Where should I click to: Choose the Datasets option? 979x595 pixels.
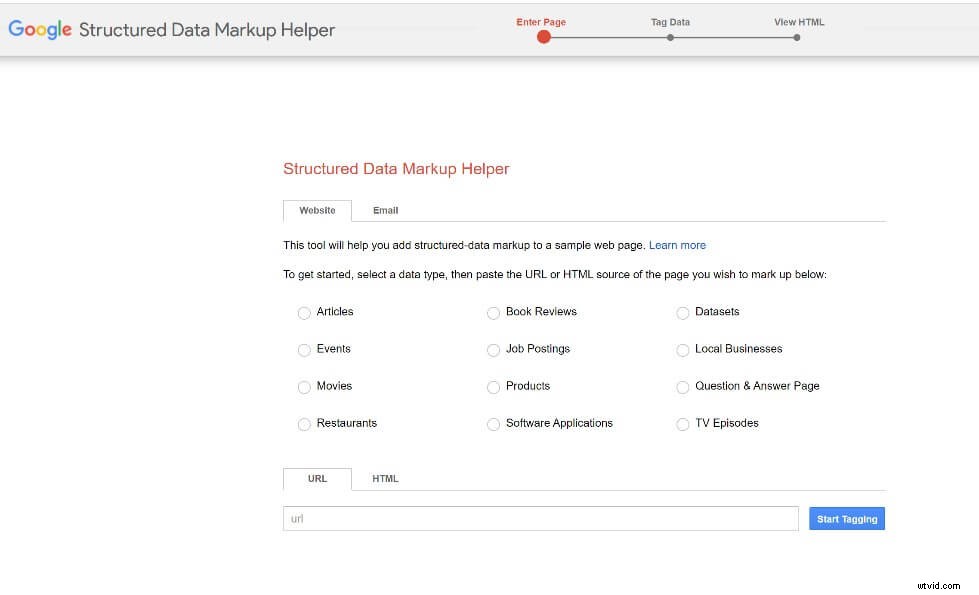pos(683,312)
